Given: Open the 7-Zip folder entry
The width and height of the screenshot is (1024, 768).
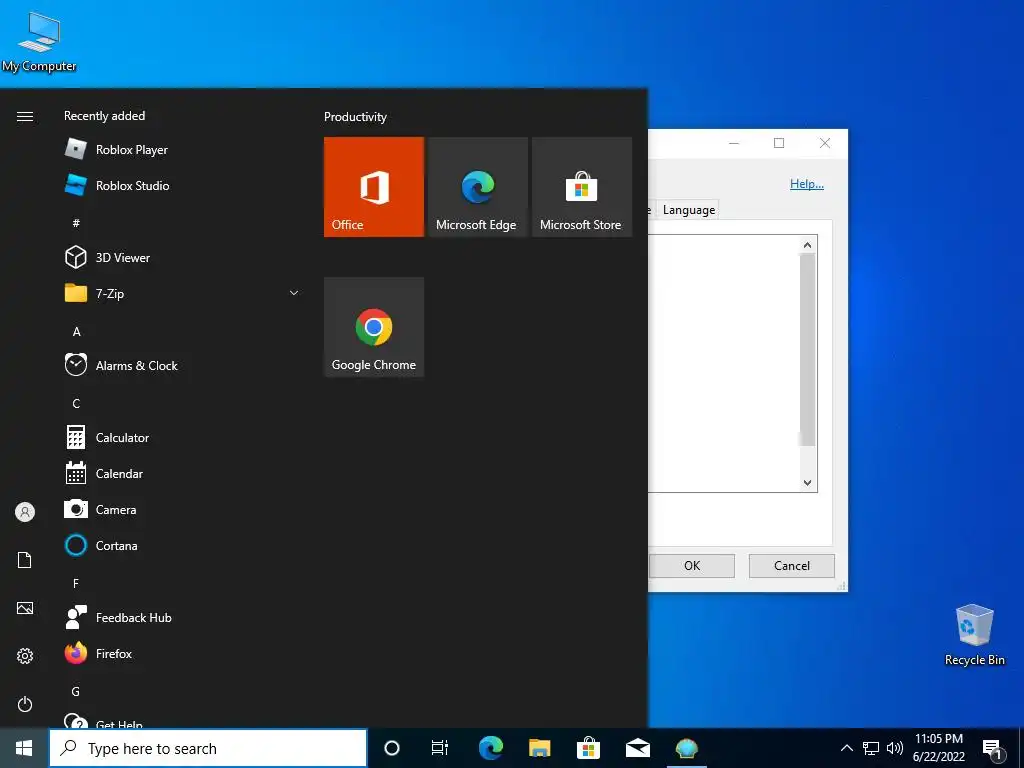Looking at the screenshot, I should (x=182, y=293).
